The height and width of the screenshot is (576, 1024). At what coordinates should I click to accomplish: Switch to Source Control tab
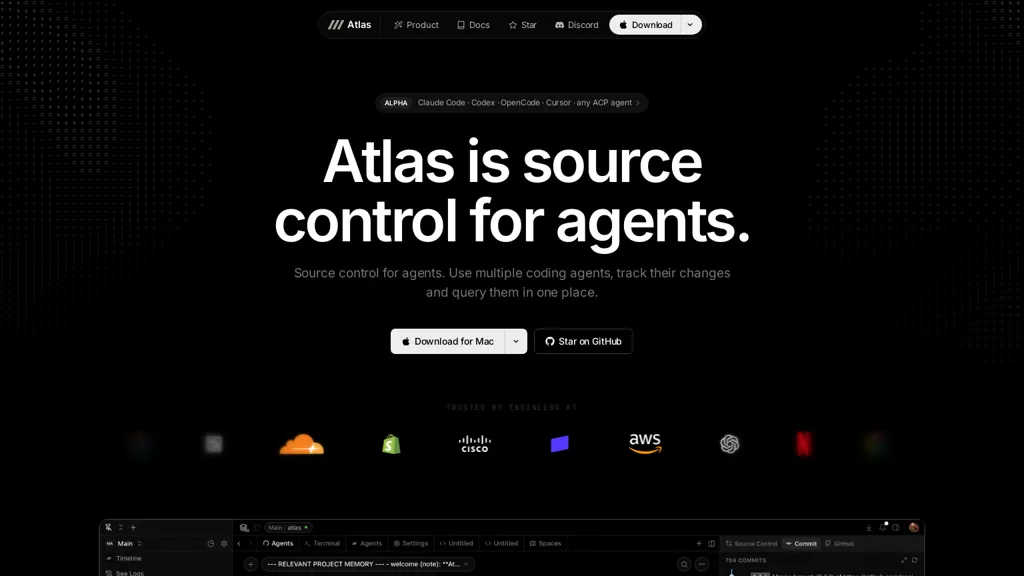(x=752, y=543)
